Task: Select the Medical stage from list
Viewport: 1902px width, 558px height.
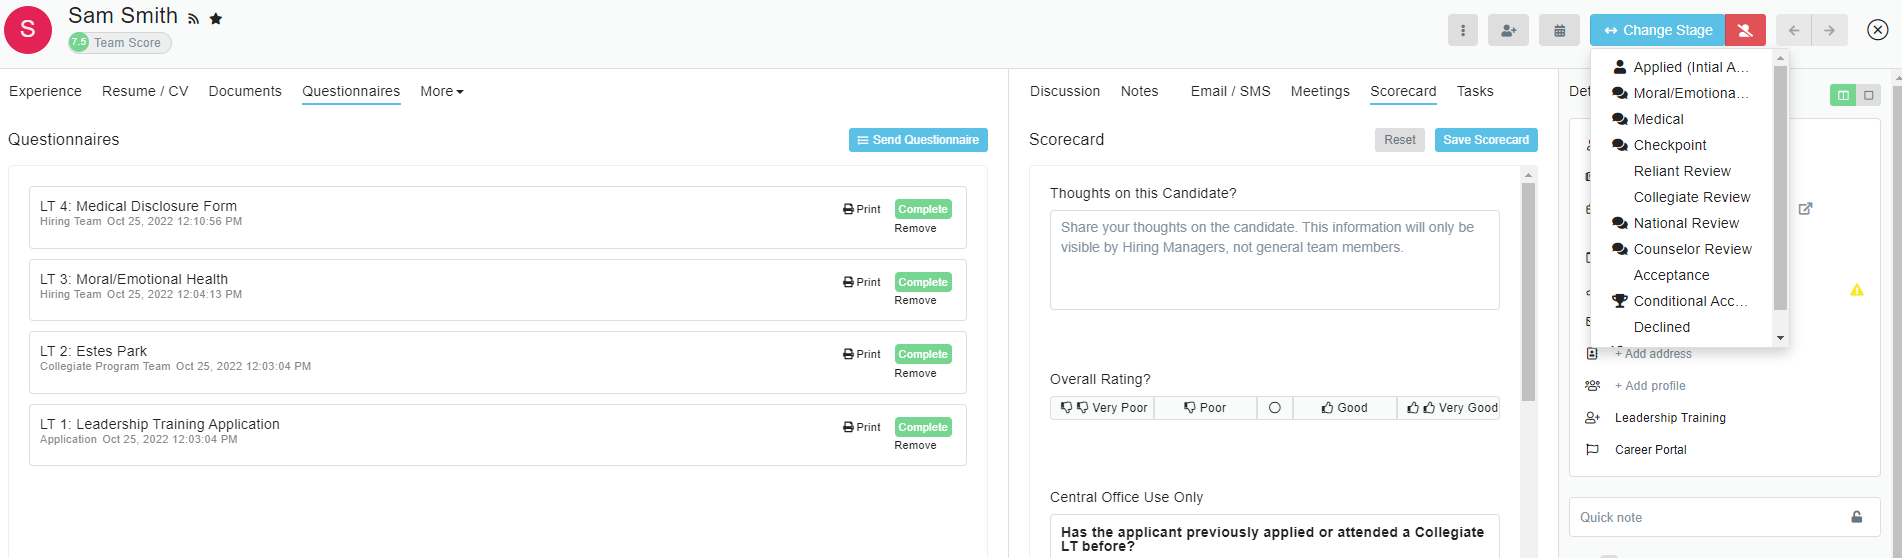Action: point(1658,119)
